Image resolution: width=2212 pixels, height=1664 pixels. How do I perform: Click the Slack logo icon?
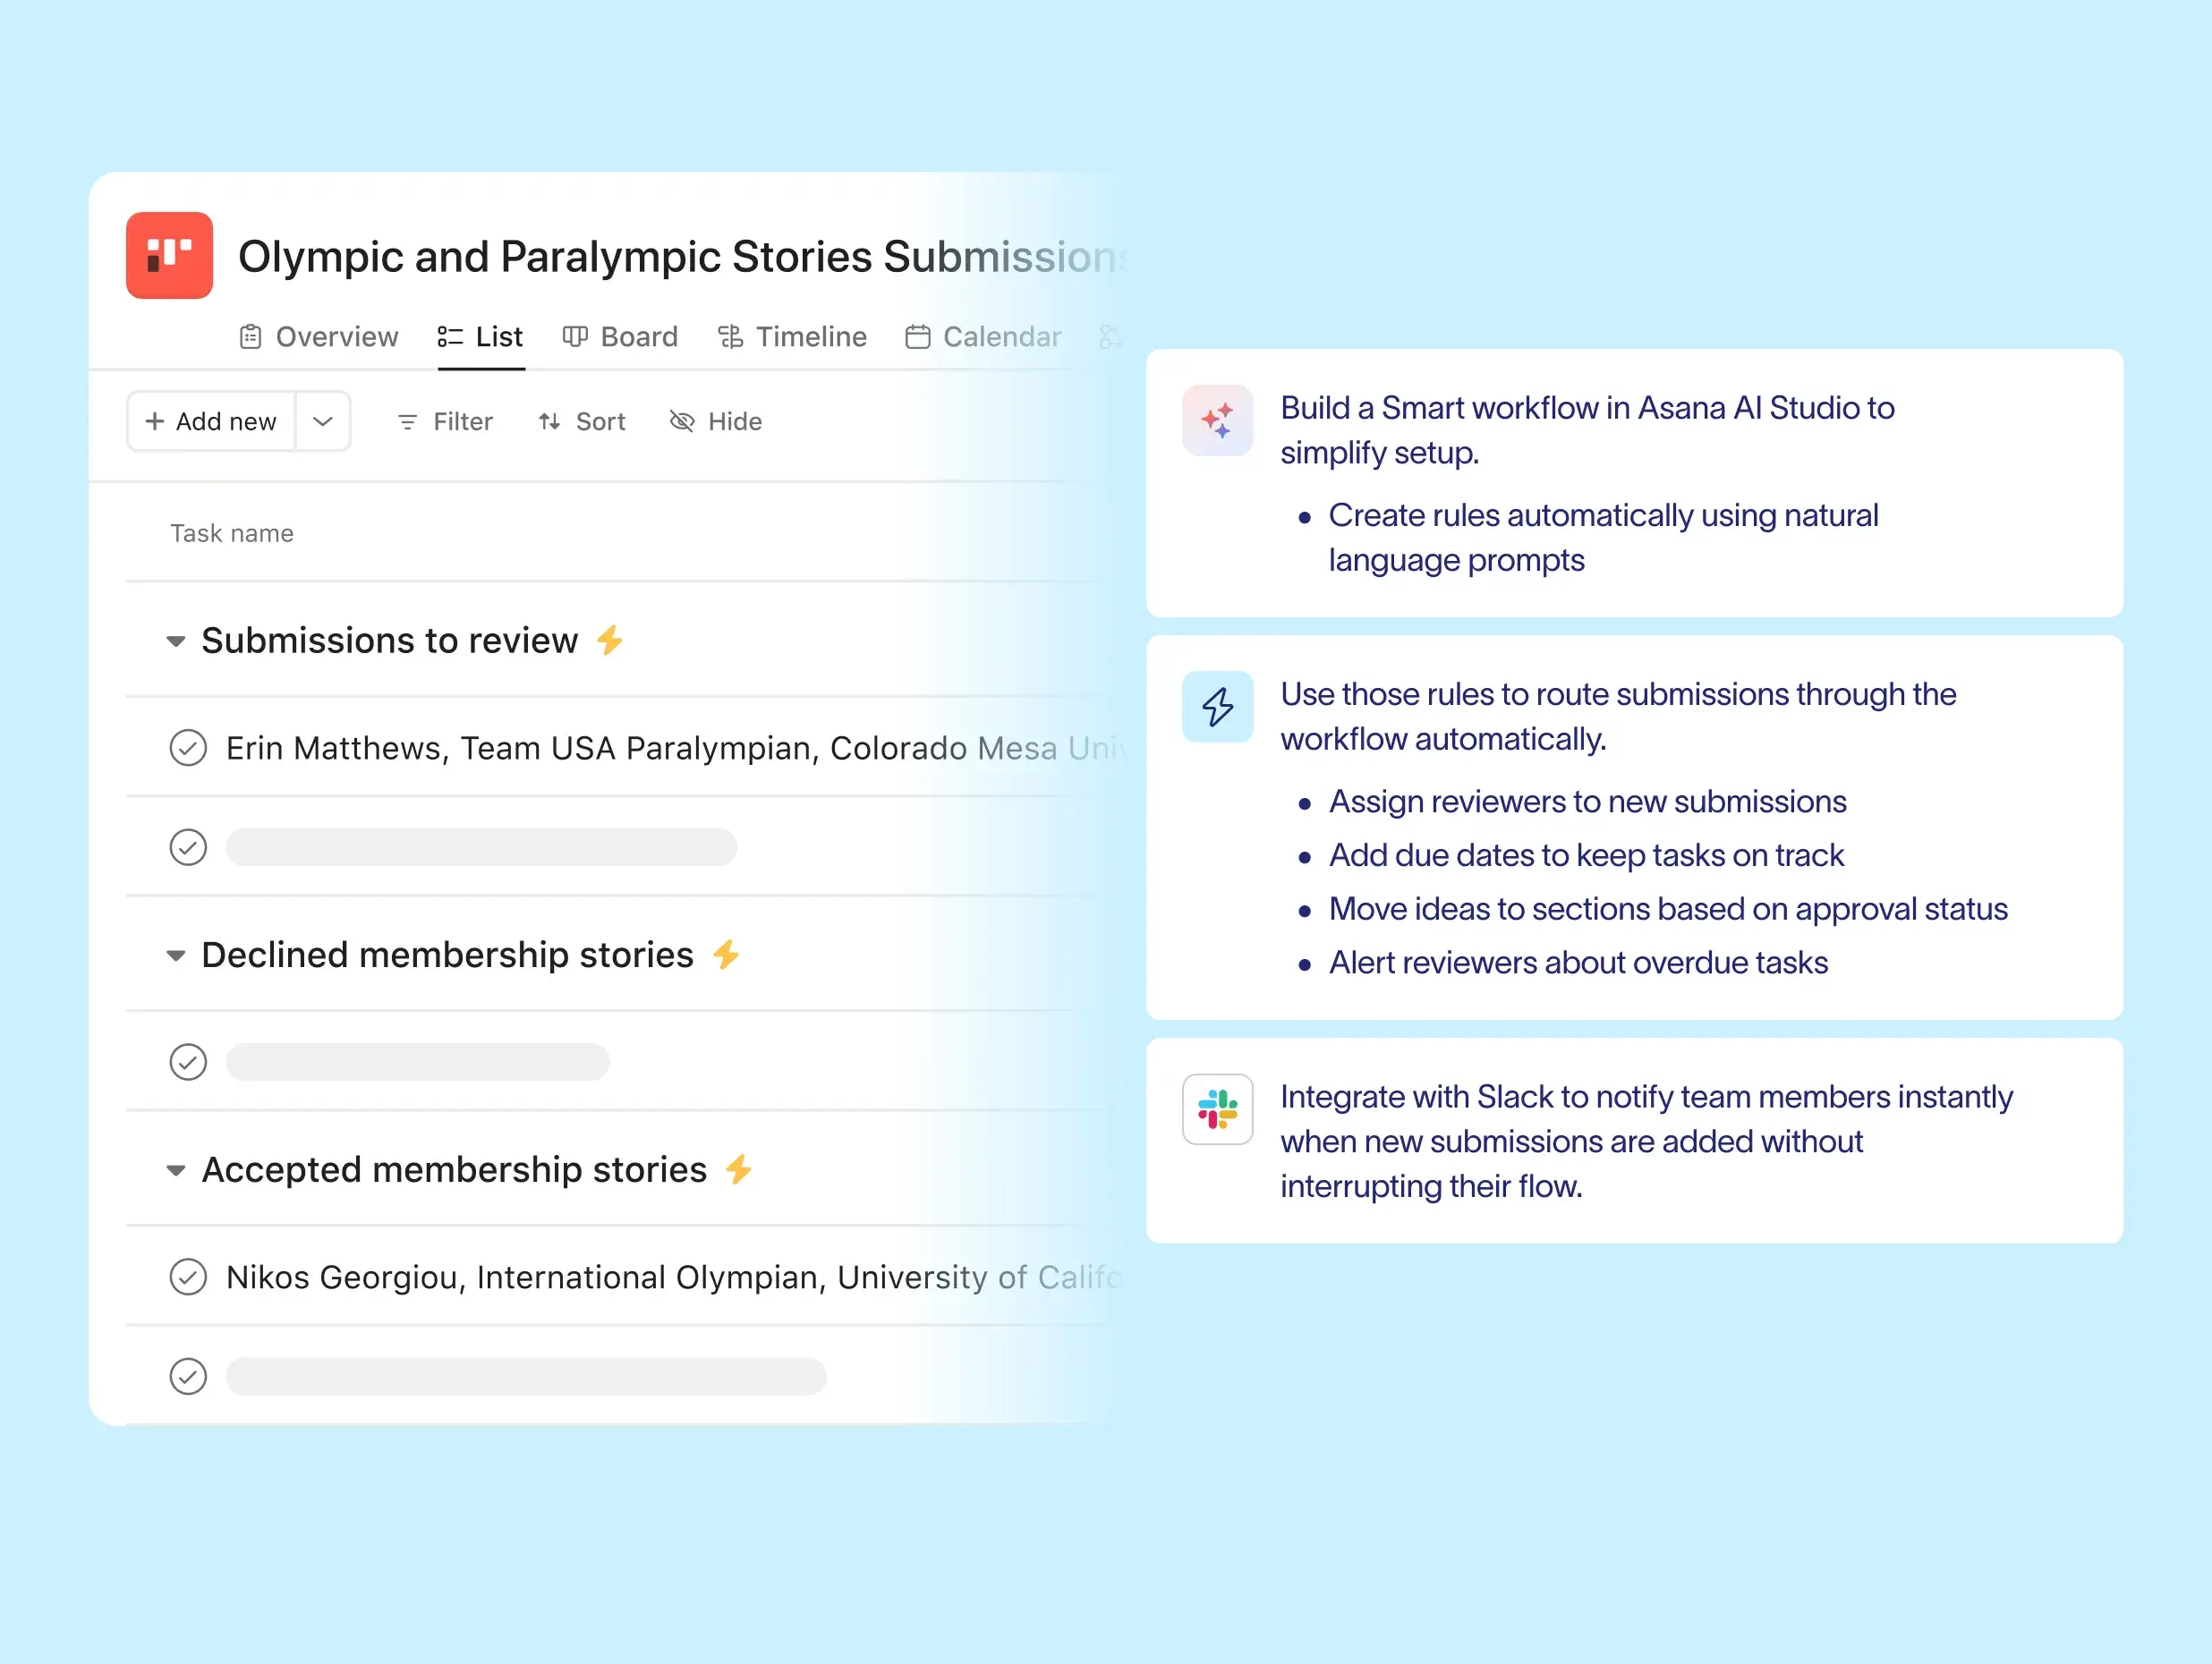click(1217, 1109)
